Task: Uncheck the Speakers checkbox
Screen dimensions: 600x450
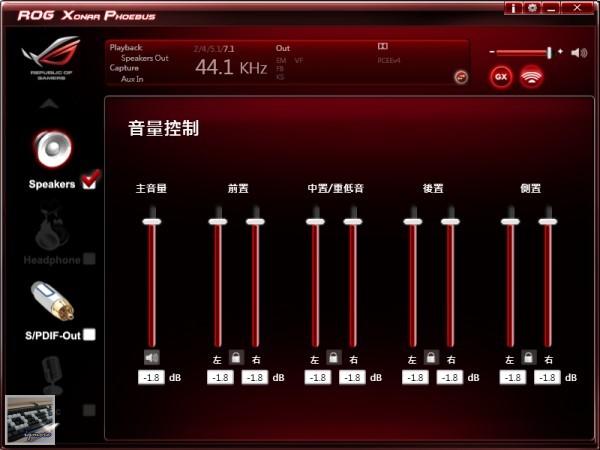Action: 90,181
